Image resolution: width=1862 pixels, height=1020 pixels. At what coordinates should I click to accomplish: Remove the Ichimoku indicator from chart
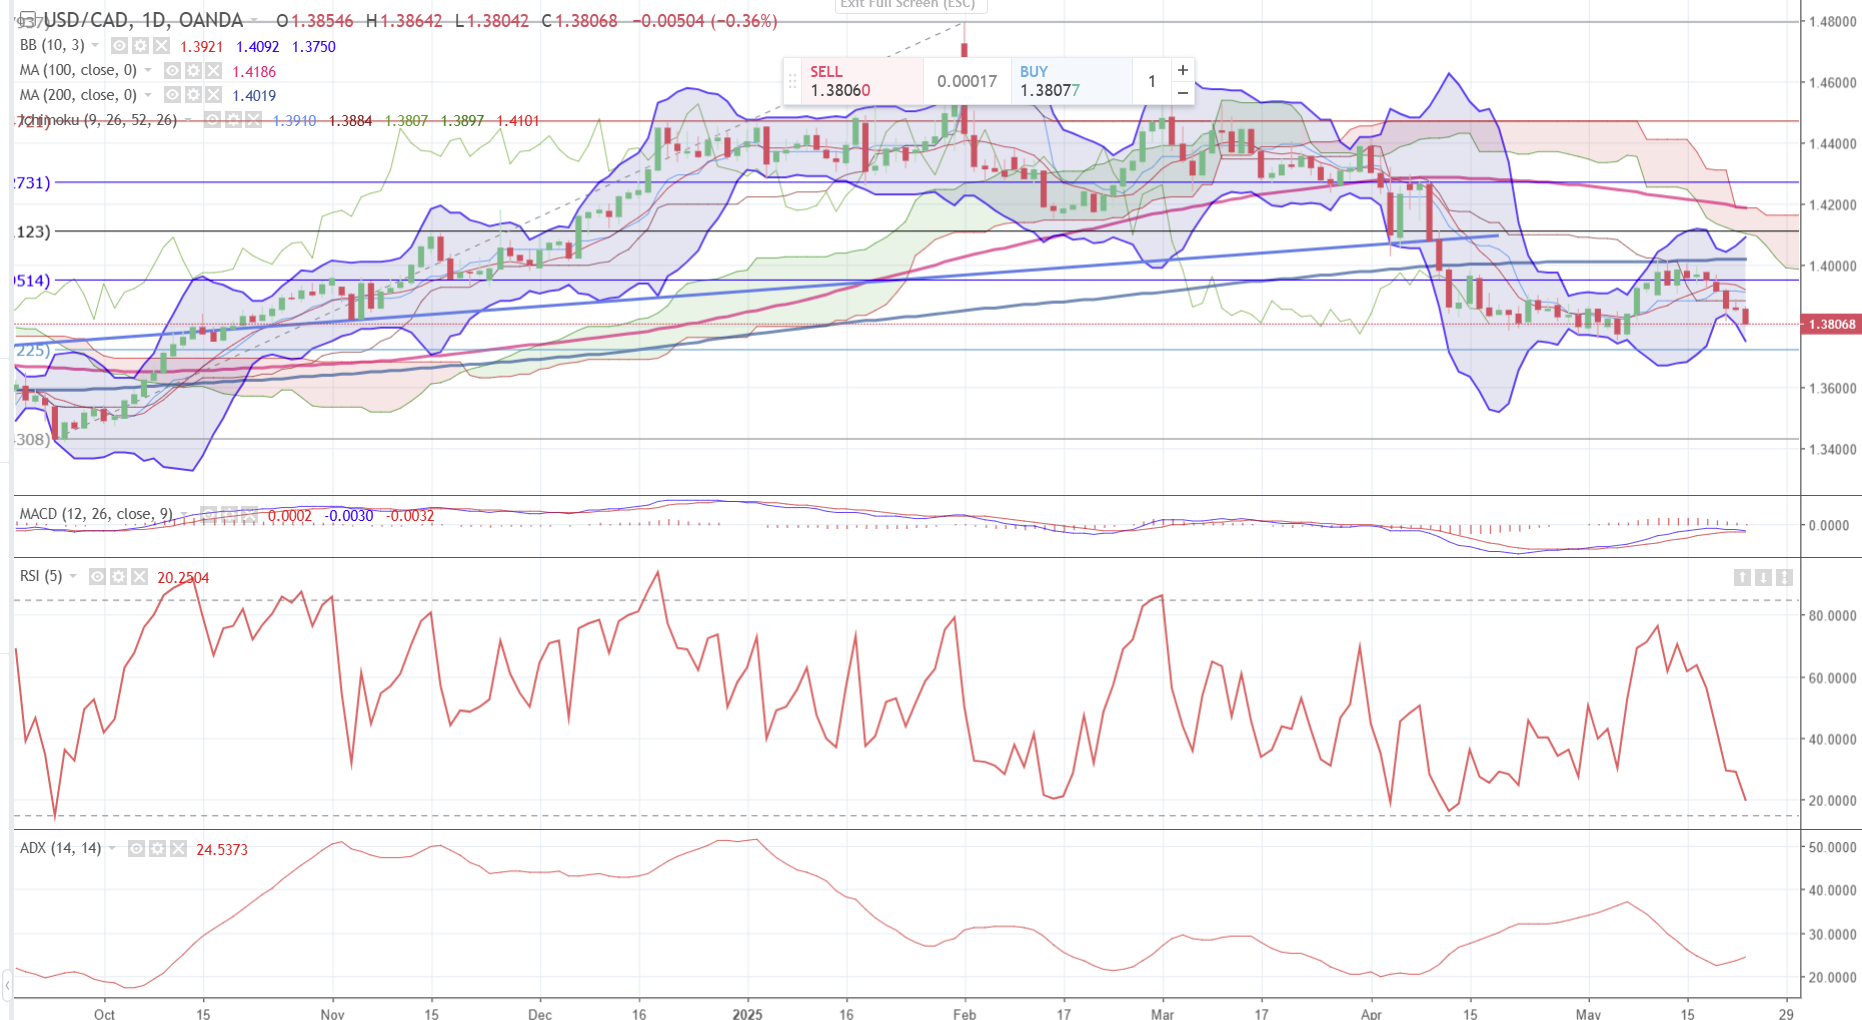tap(253, 120)
